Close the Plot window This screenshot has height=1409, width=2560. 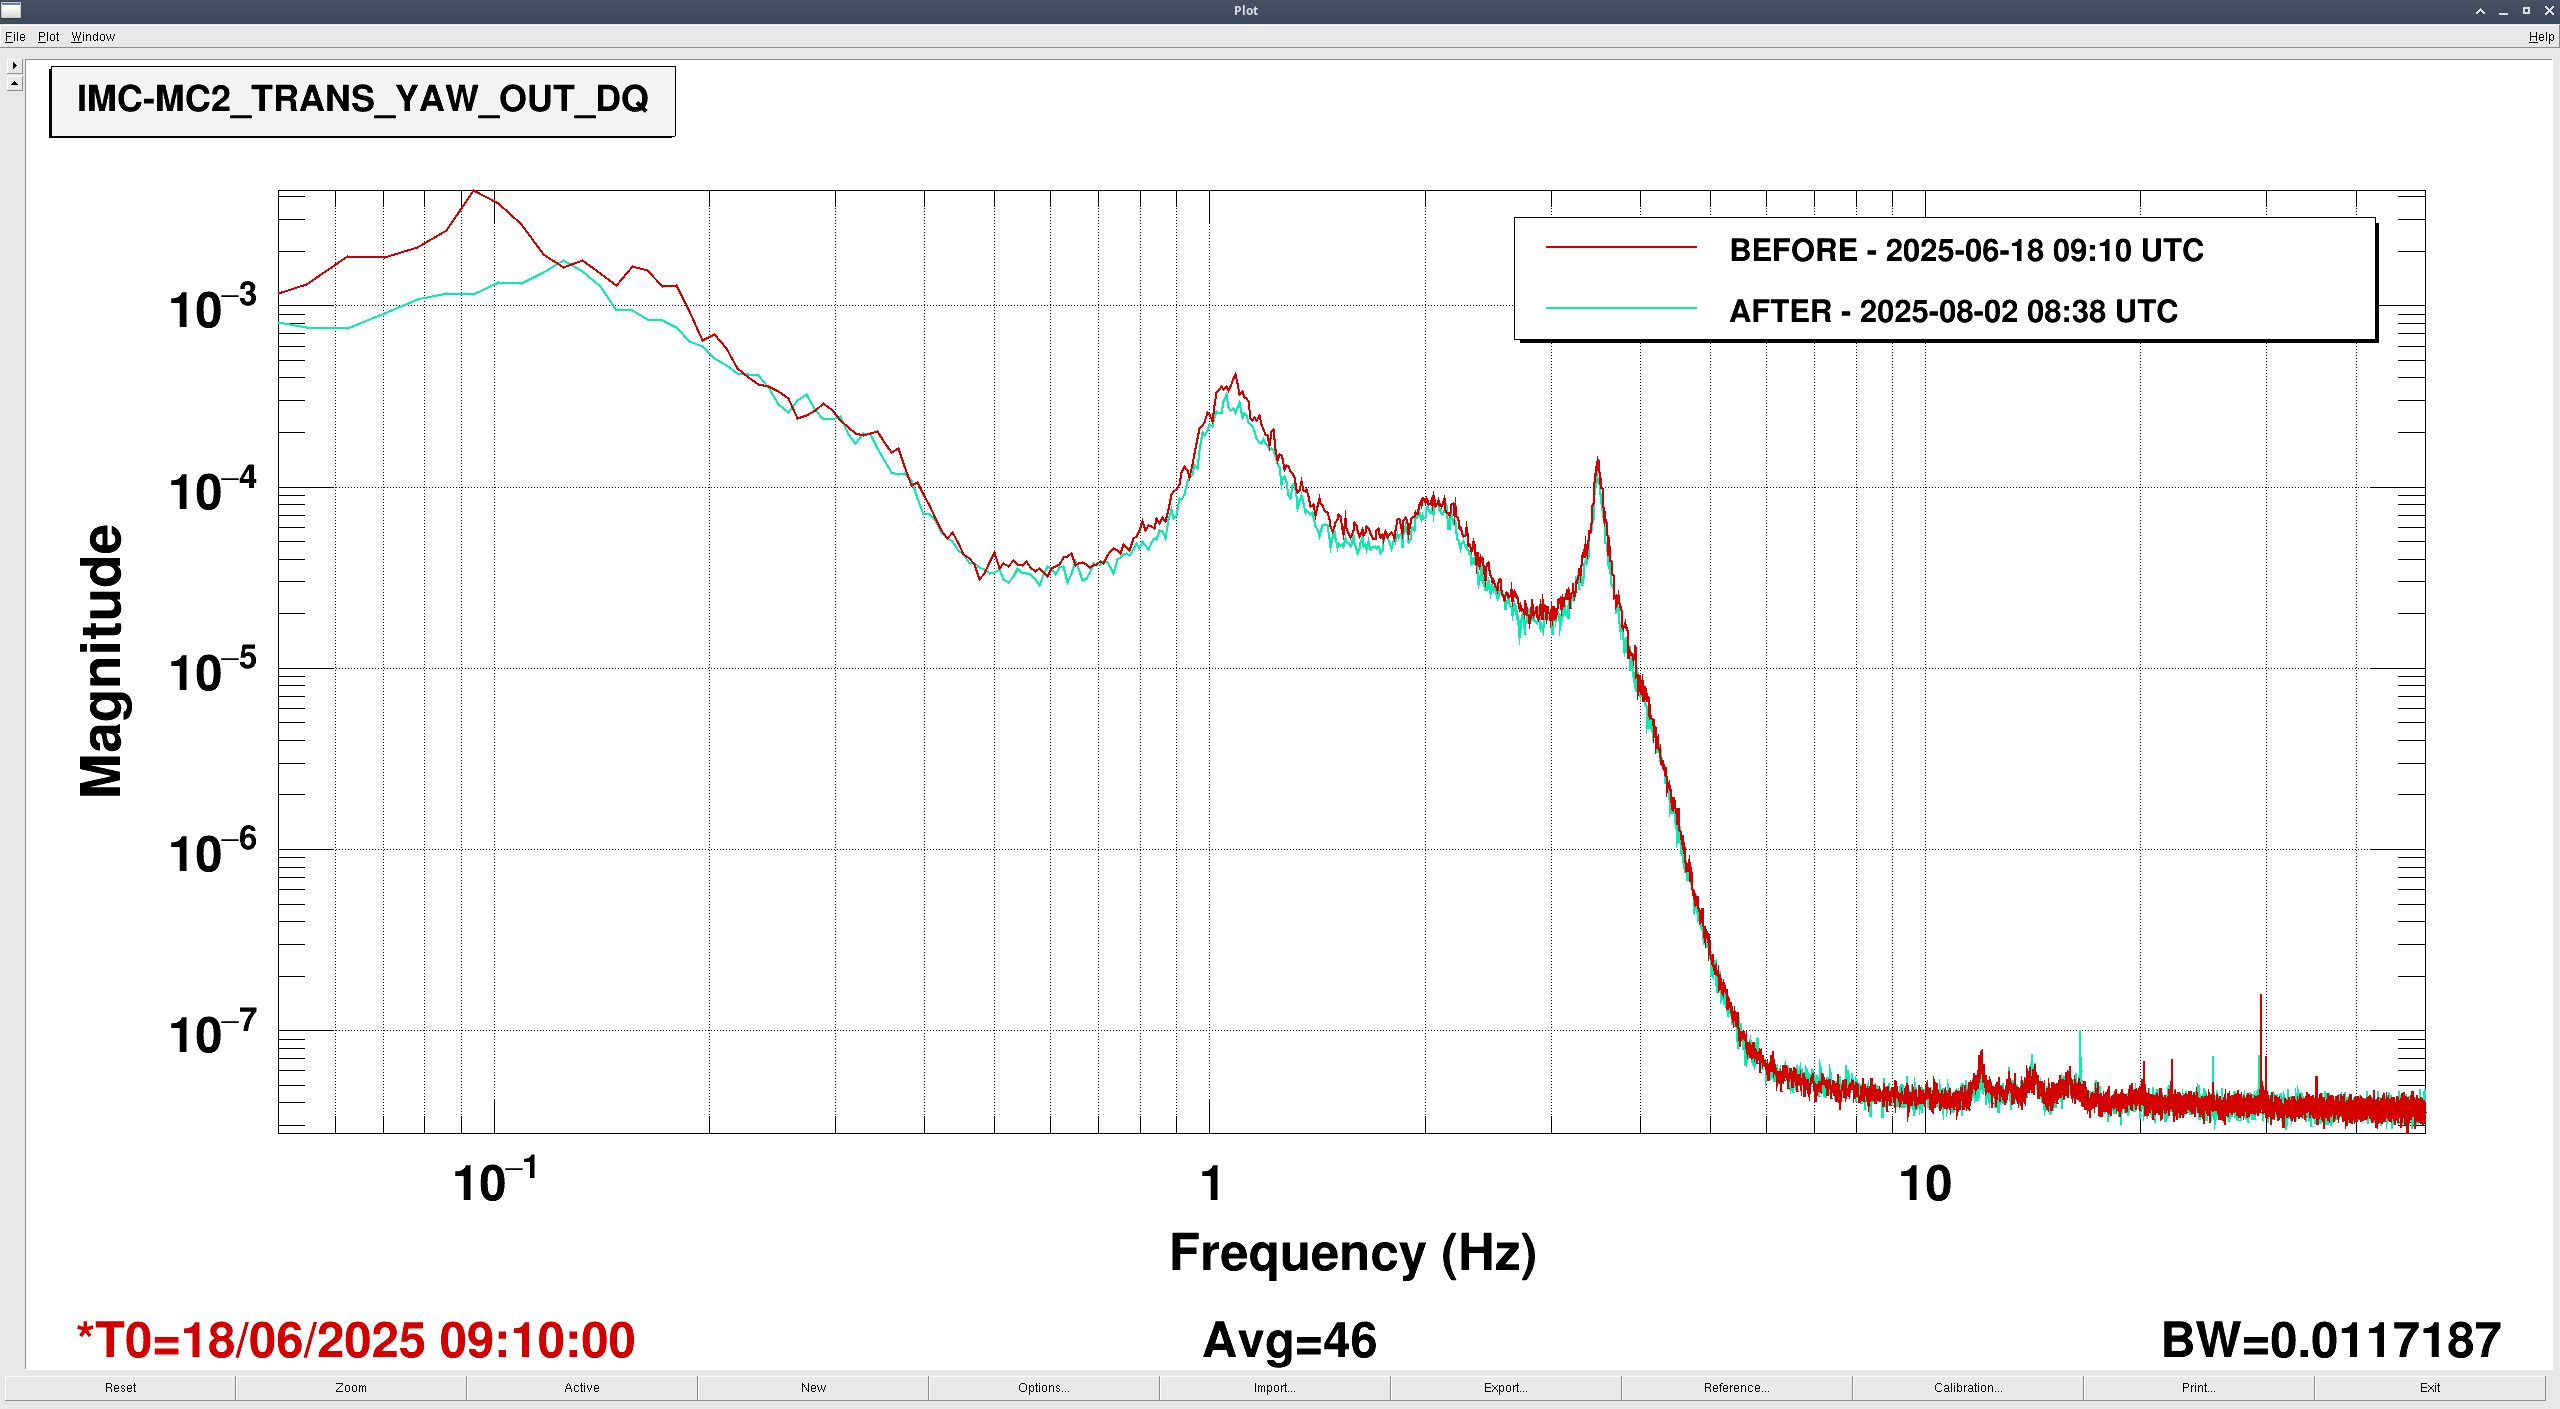2549,11
